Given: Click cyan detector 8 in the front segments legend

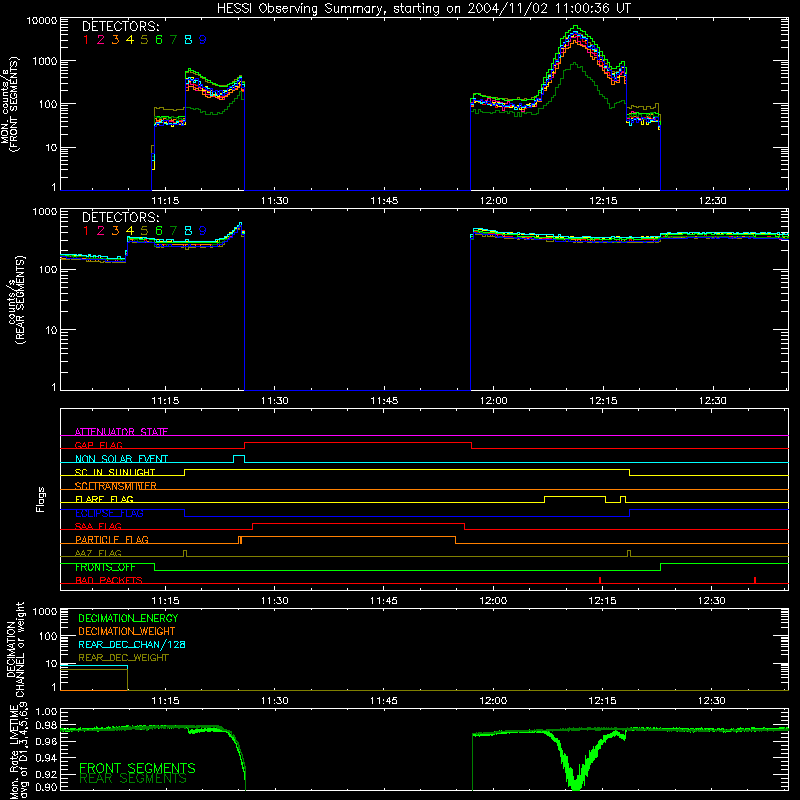Looking at the screenshot, I should pyautogui.click(x=188, y=40).
